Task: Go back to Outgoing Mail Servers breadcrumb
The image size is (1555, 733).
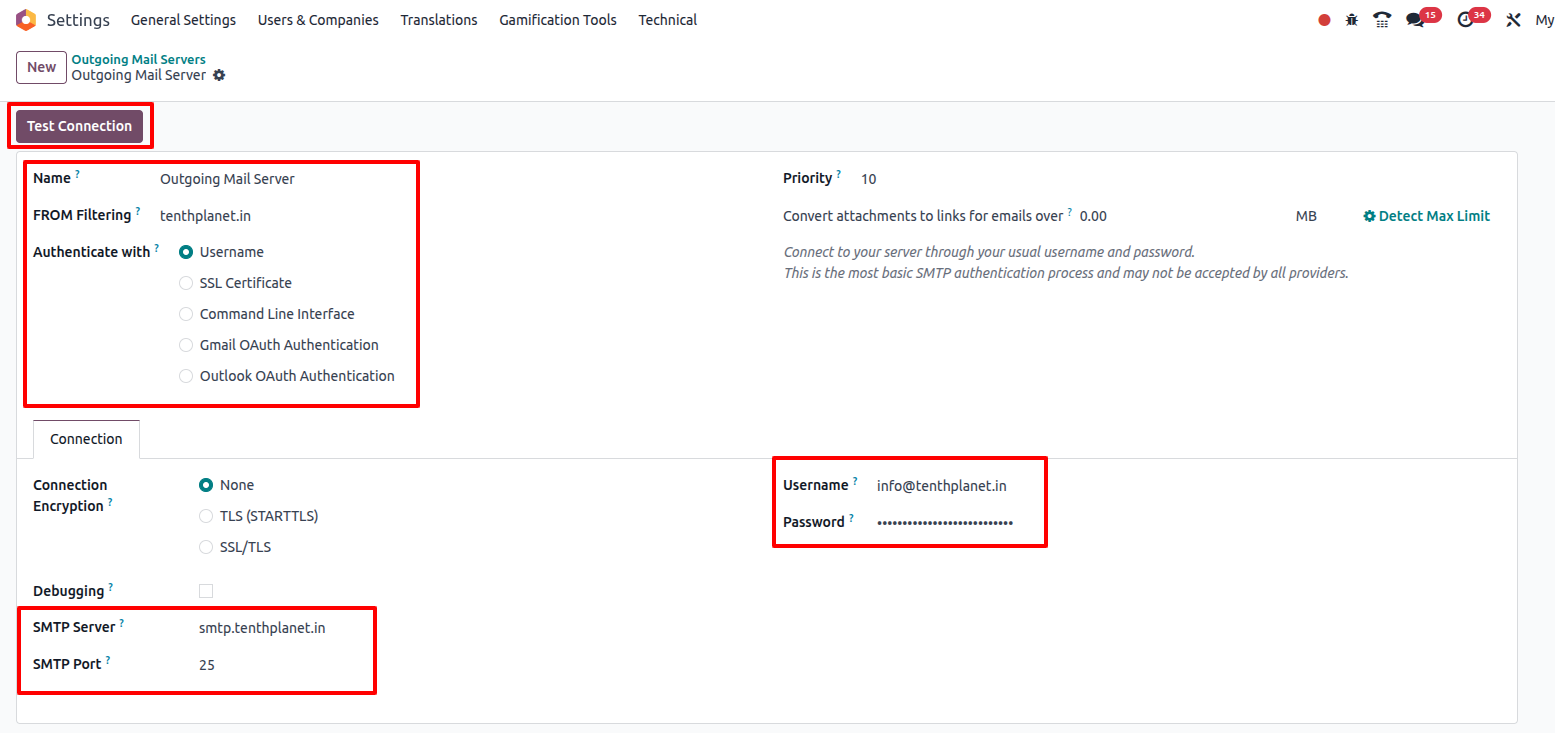Action: coord(138,60)
